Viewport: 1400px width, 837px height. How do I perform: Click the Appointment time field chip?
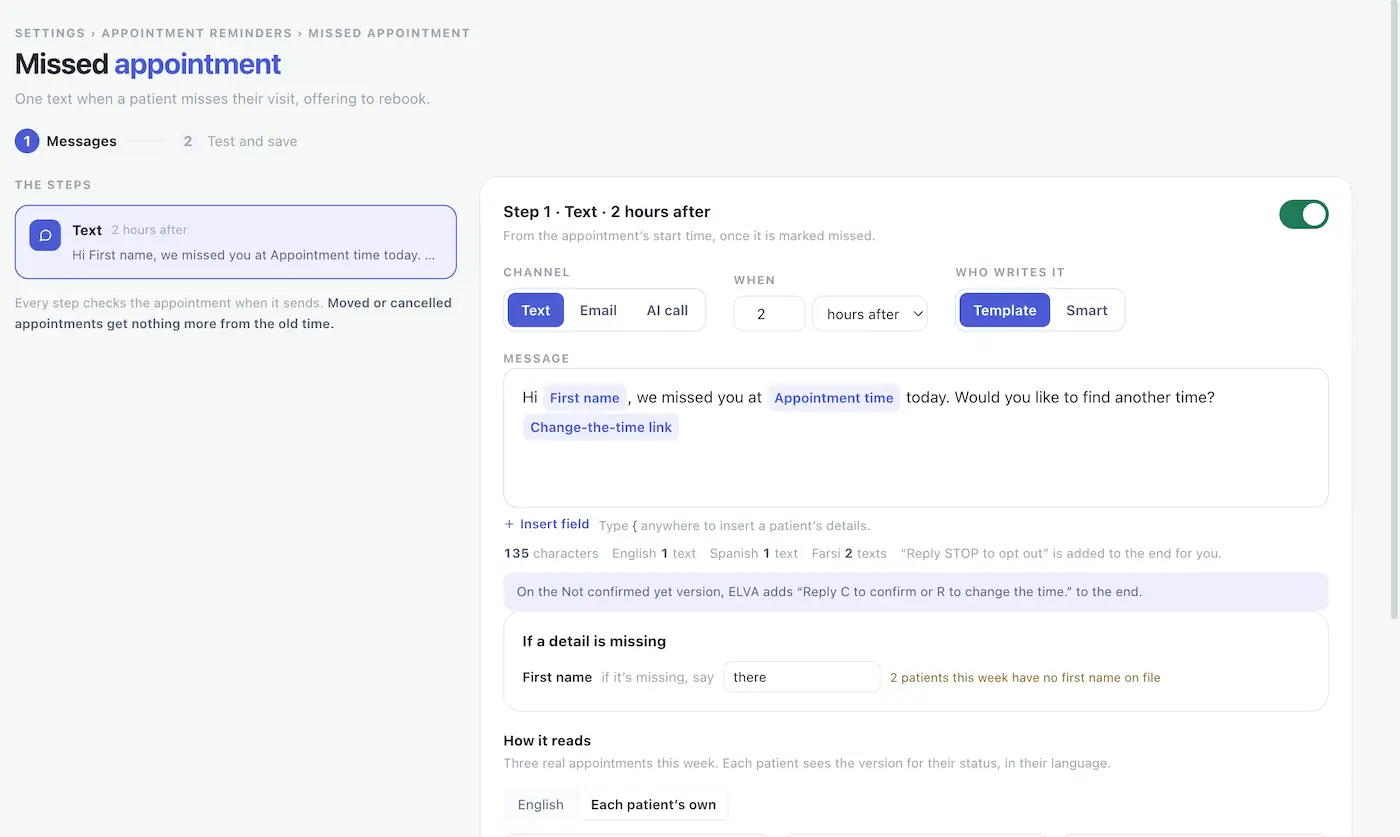[834, 398]
